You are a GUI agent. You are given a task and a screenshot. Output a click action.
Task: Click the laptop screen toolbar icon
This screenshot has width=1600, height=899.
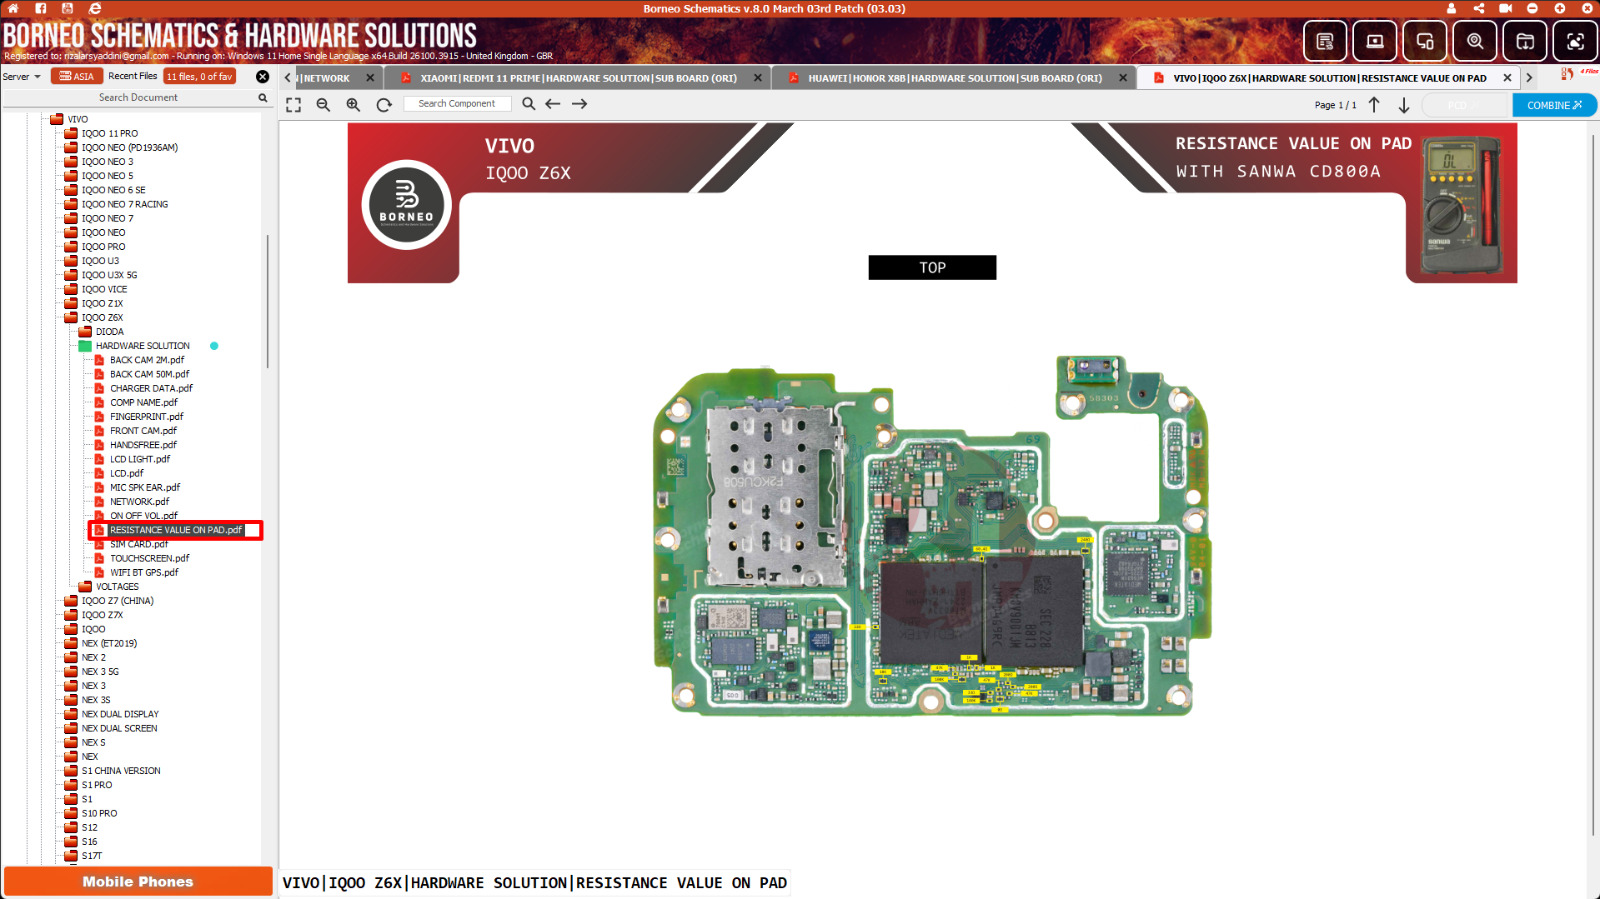1375,41
